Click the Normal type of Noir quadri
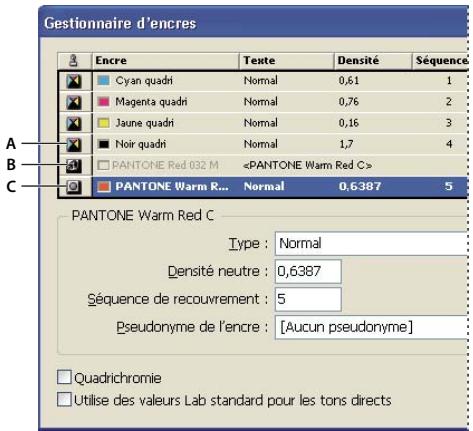This screenshot has width=473, height=431. click(x=261, y=144)
